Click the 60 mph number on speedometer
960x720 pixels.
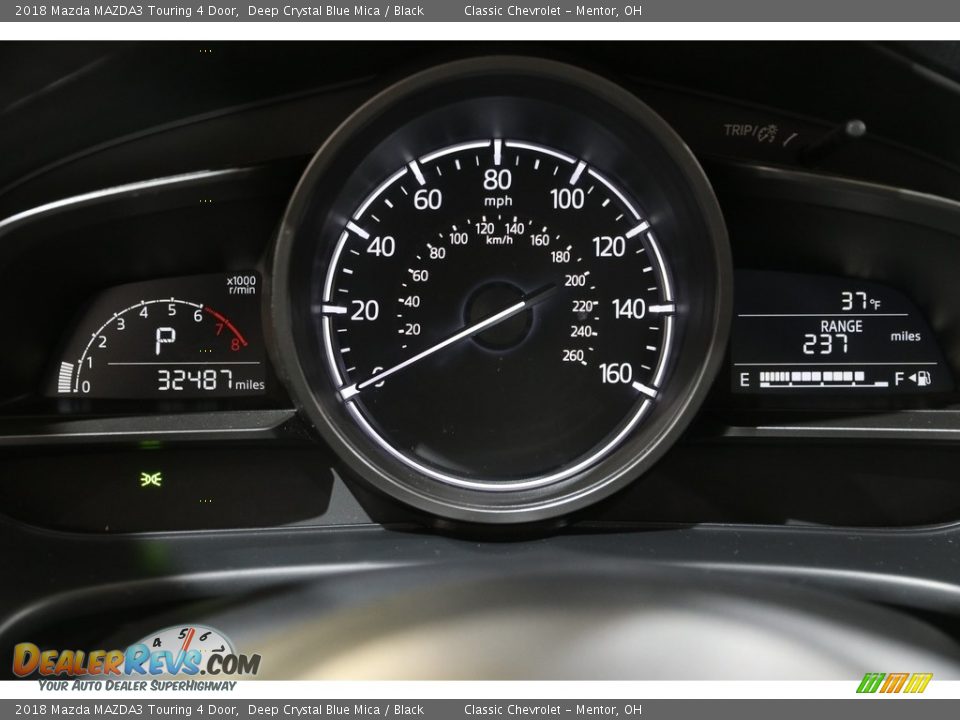tap(427, 200)
